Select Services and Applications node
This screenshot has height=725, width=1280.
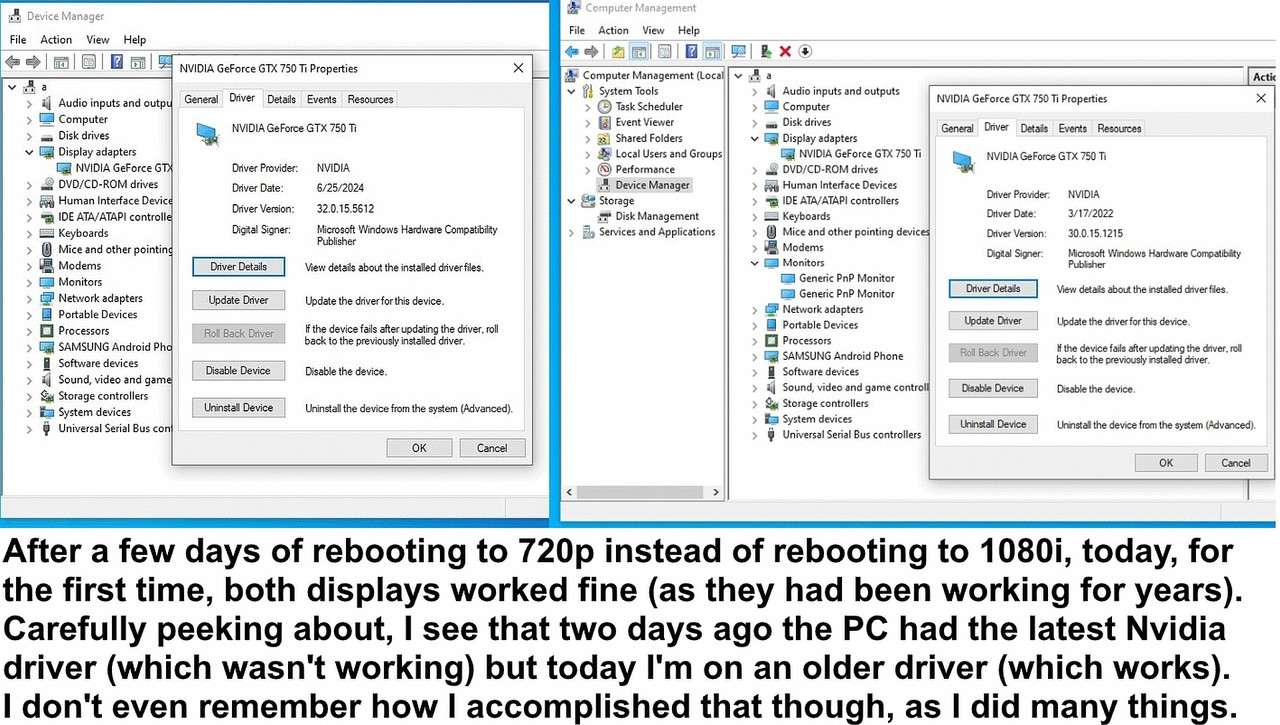click(x=657, y=232)
